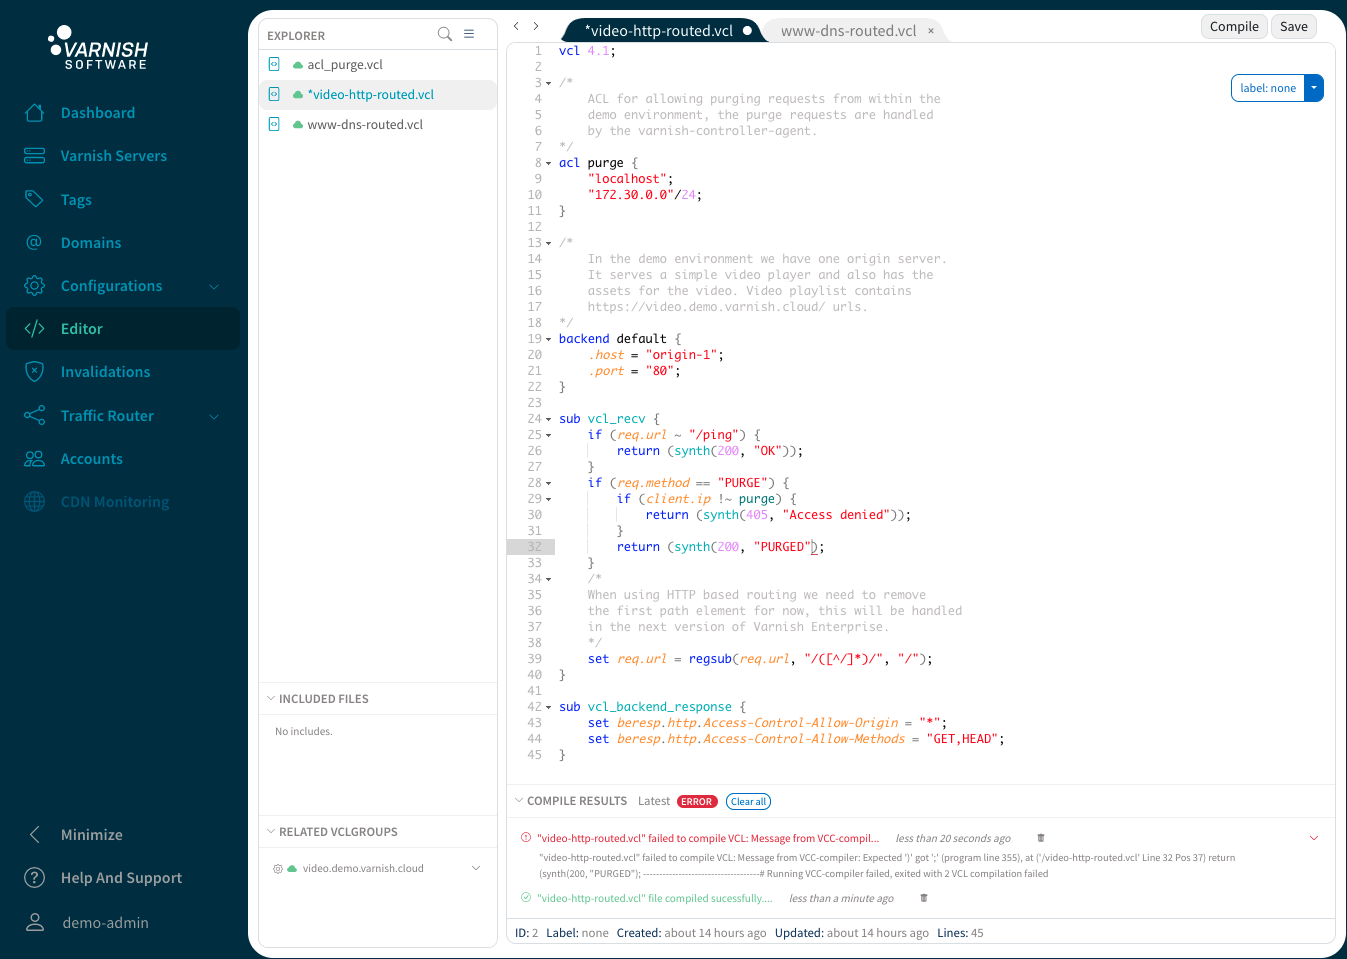Viewport: 1347px width, 959px height.
Task: Click the demo-admin user icon
Action: point(35,922)
